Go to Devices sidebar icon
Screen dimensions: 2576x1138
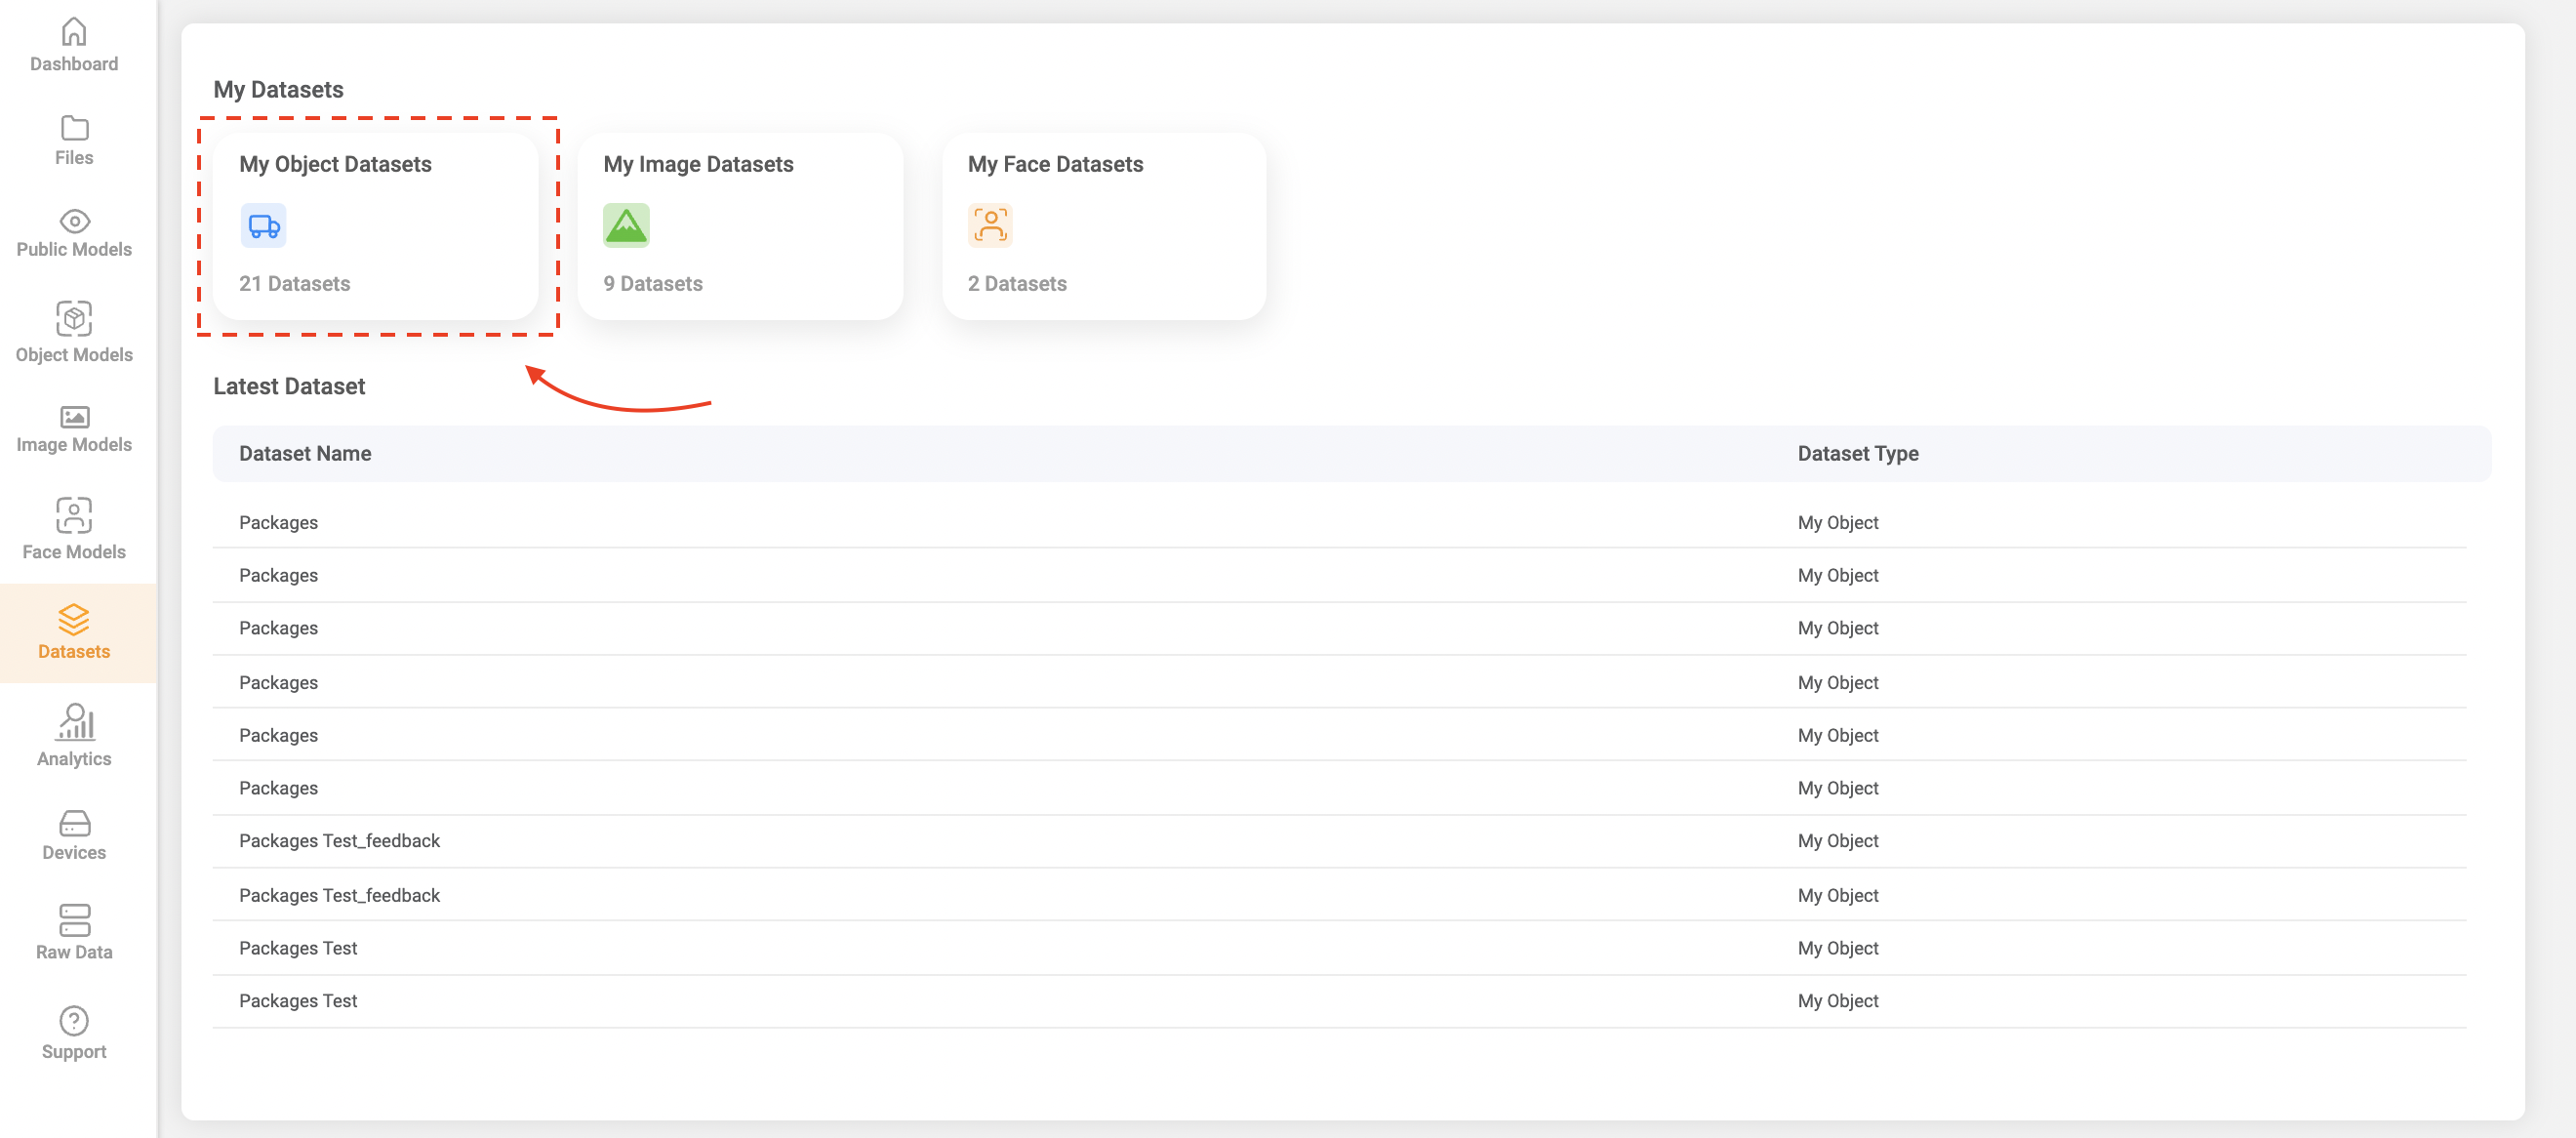coord(74,823)
